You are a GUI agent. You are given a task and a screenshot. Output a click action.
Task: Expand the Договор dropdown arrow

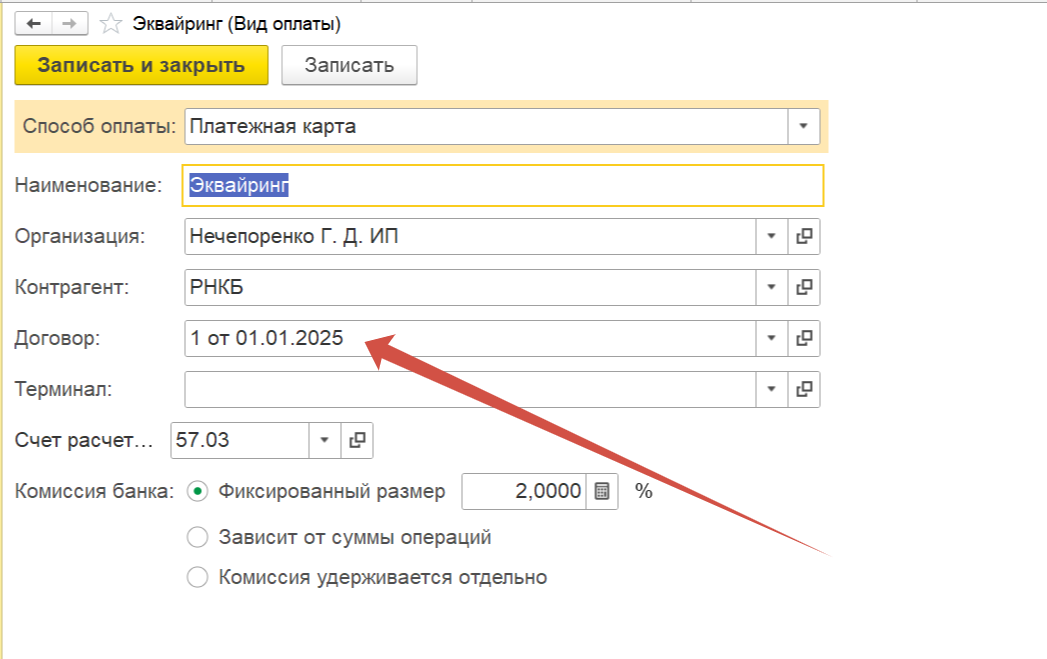pyautogui.click(x=771, y=338)
